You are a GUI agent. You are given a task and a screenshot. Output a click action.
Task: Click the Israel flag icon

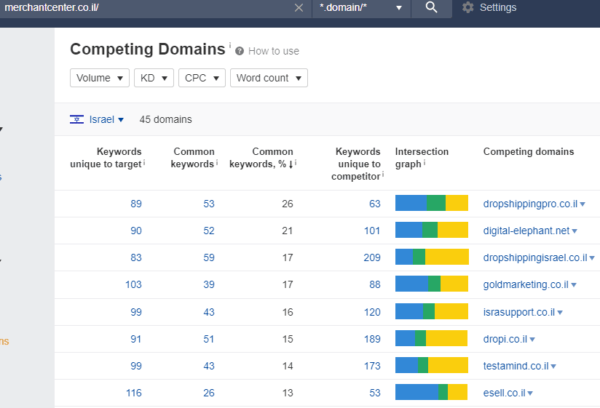[x=77, y=119]
